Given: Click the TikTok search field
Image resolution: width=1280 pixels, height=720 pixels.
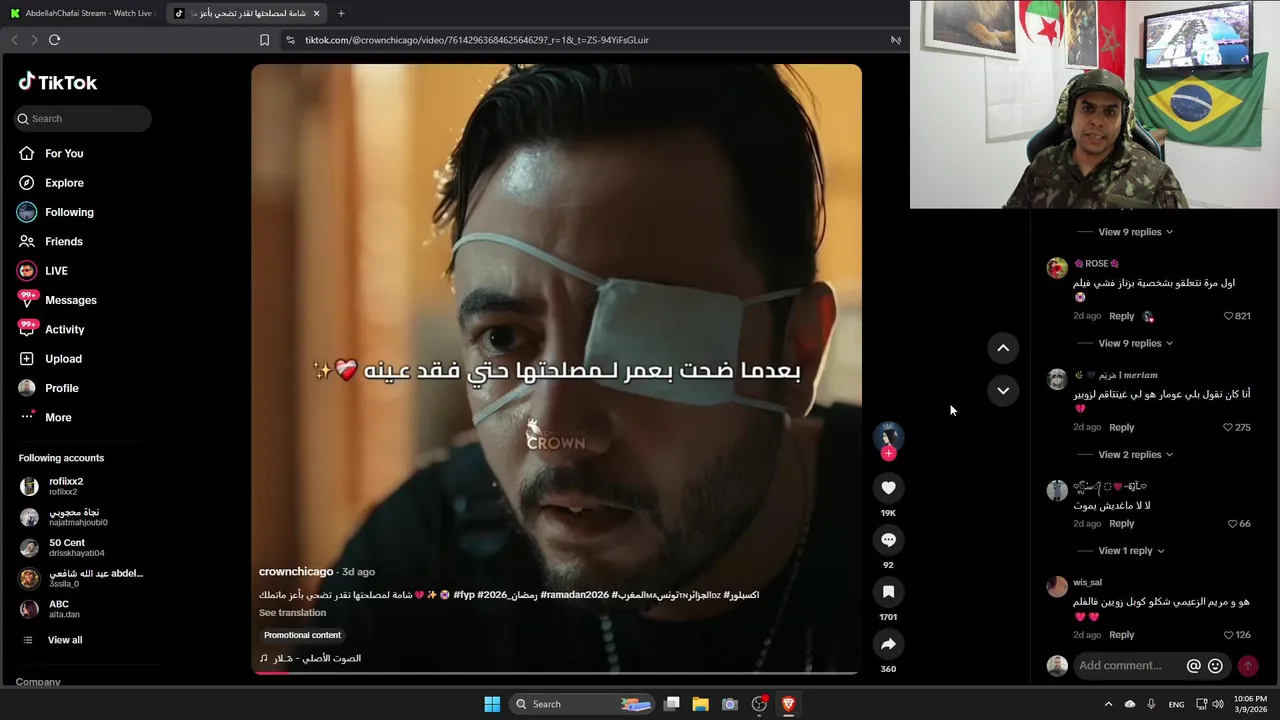Looking at the screenshot, I should (x=83, y=118).
